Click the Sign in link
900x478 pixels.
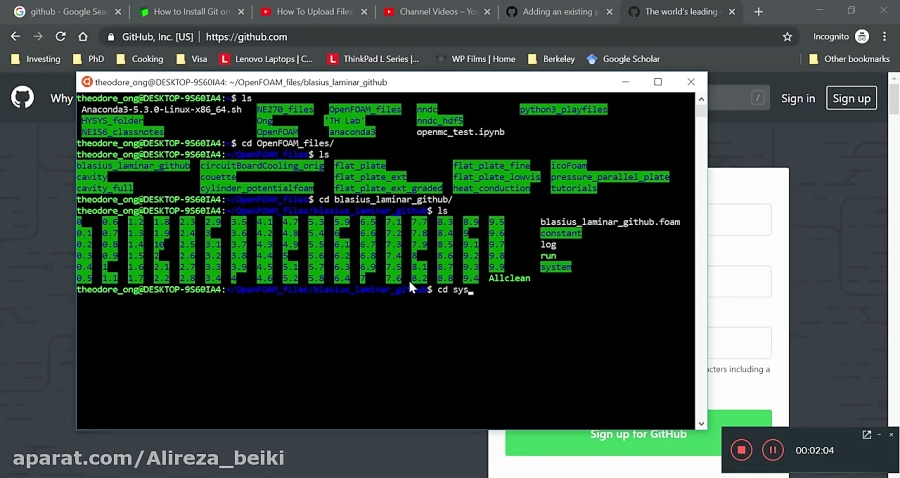coord(798,98)
